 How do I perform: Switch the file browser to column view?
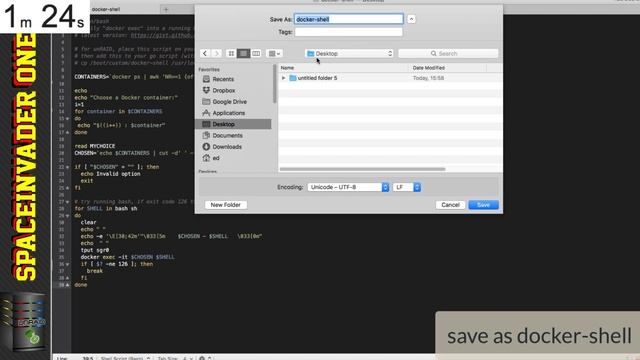point(256,53)
